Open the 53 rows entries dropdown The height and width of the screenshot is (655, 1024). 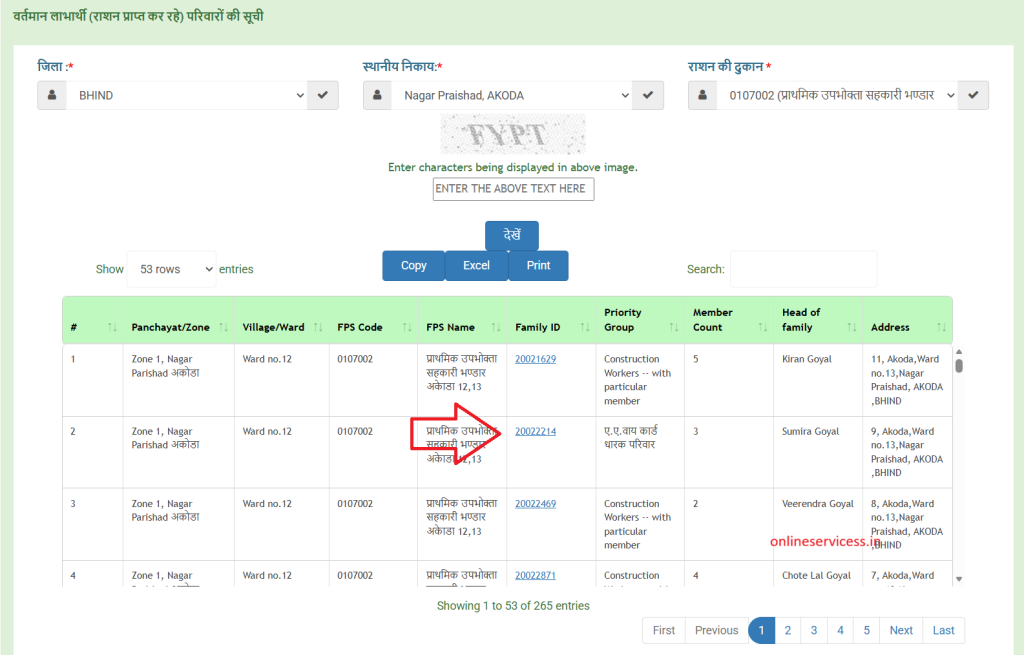(x=171, y=269)
